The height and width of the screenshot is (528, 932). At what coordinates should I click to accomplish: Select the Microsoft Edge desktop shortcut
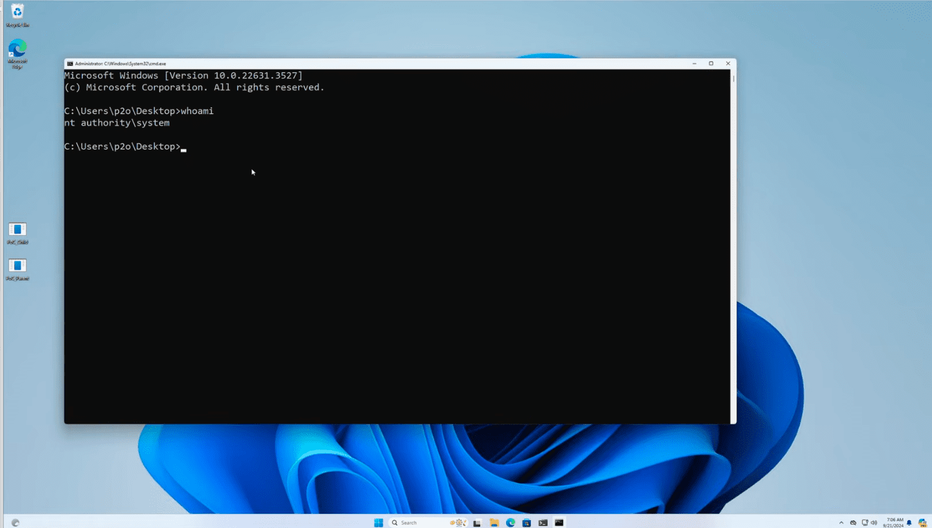coord(17,54)
